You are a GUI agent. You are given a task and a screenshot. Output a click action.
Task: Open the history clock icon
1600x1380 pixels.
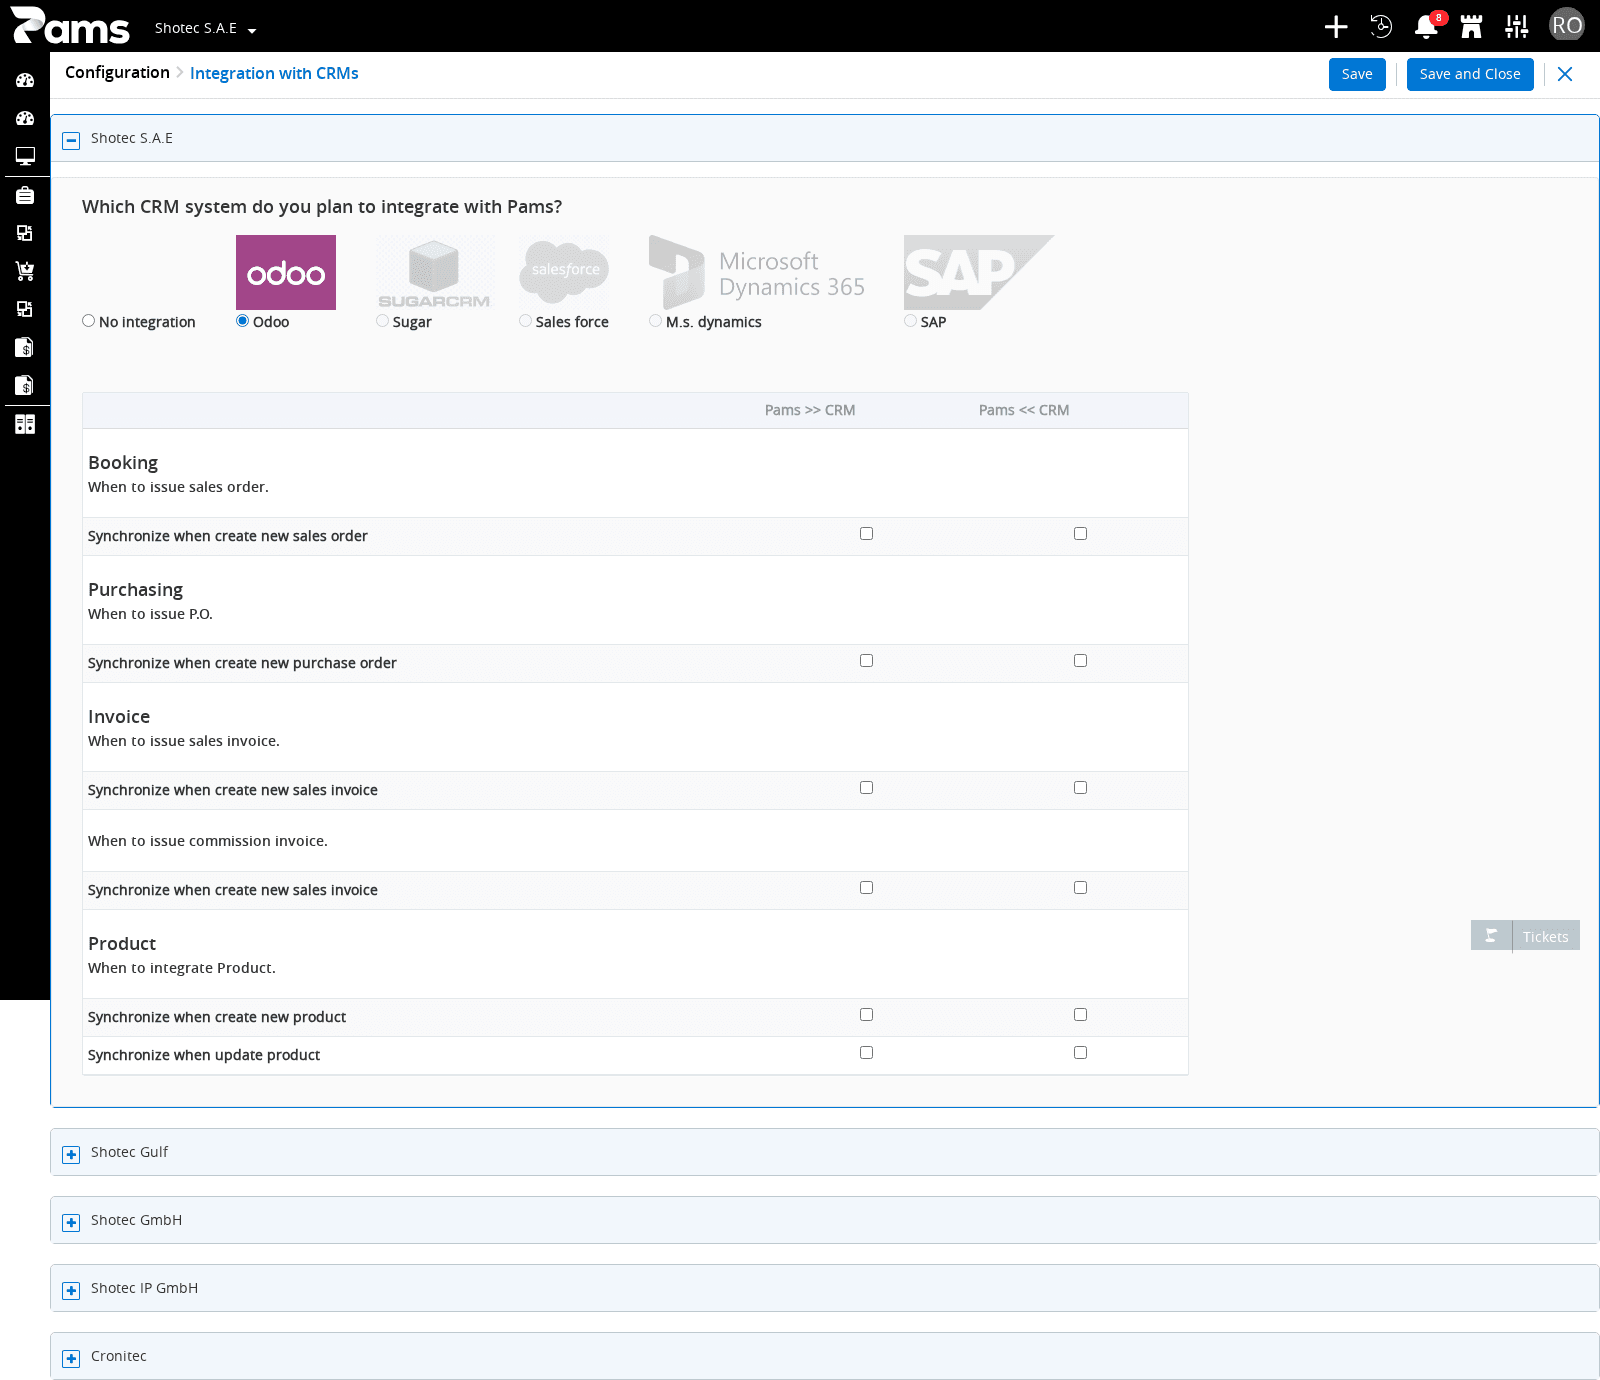click(x=1381, y=27)
